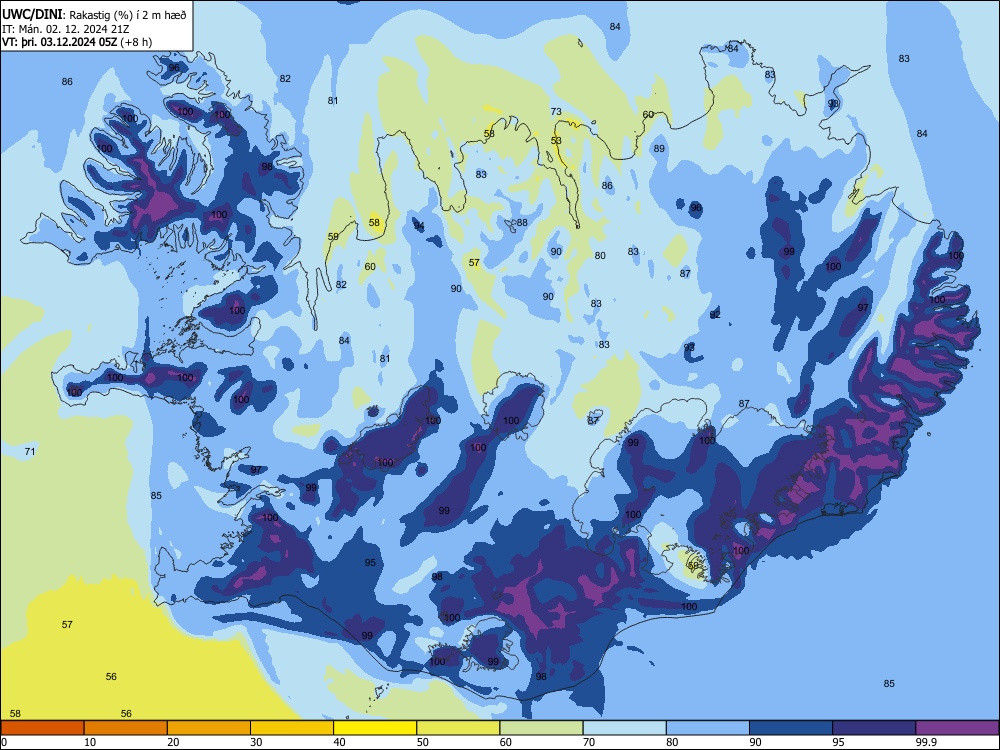Click the "40" legend label
The height and width of the screenshot is (750, 1000).
[339, 742]
